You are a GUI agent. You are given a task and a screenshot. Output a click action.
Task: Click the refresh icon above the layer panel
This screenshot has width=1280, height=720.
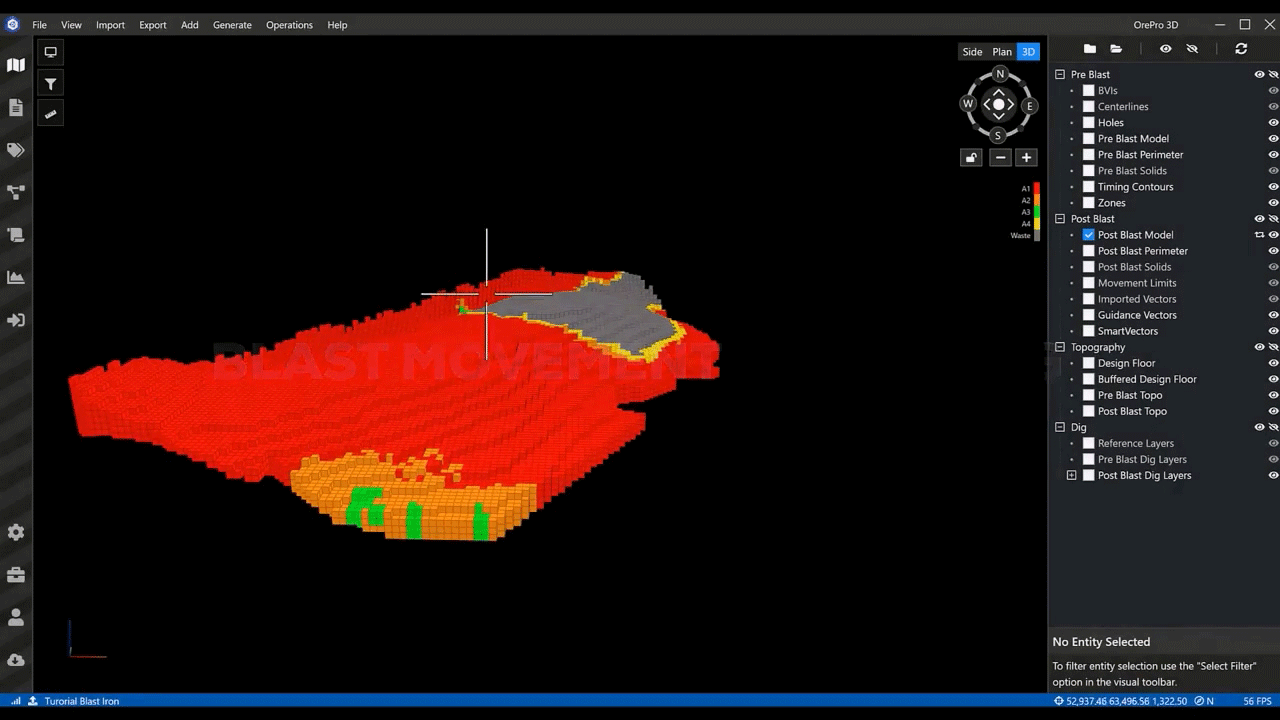pos(1241,48)
